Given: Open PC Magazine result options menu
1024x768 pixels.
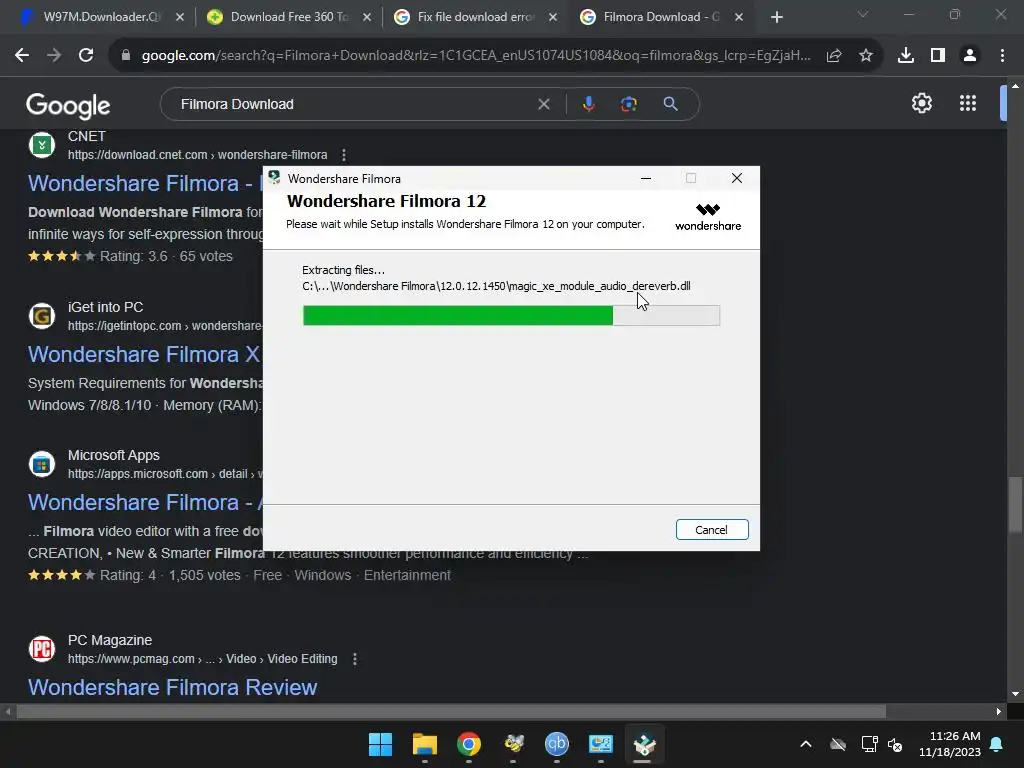Looking at the screenshot, I should coord(355,659).
